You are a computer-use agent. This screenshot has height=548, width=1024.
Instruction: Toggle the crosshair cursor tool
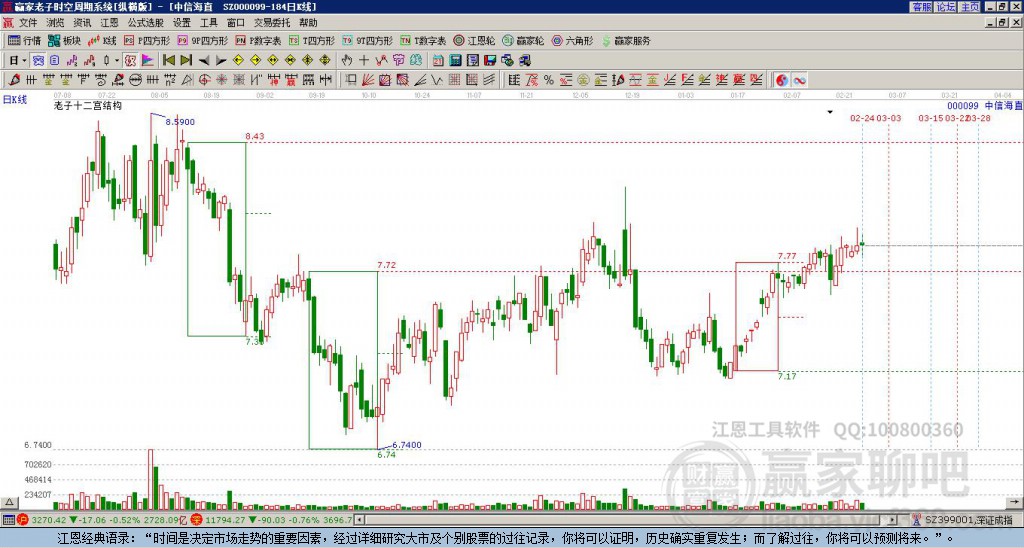click(364, 60)
